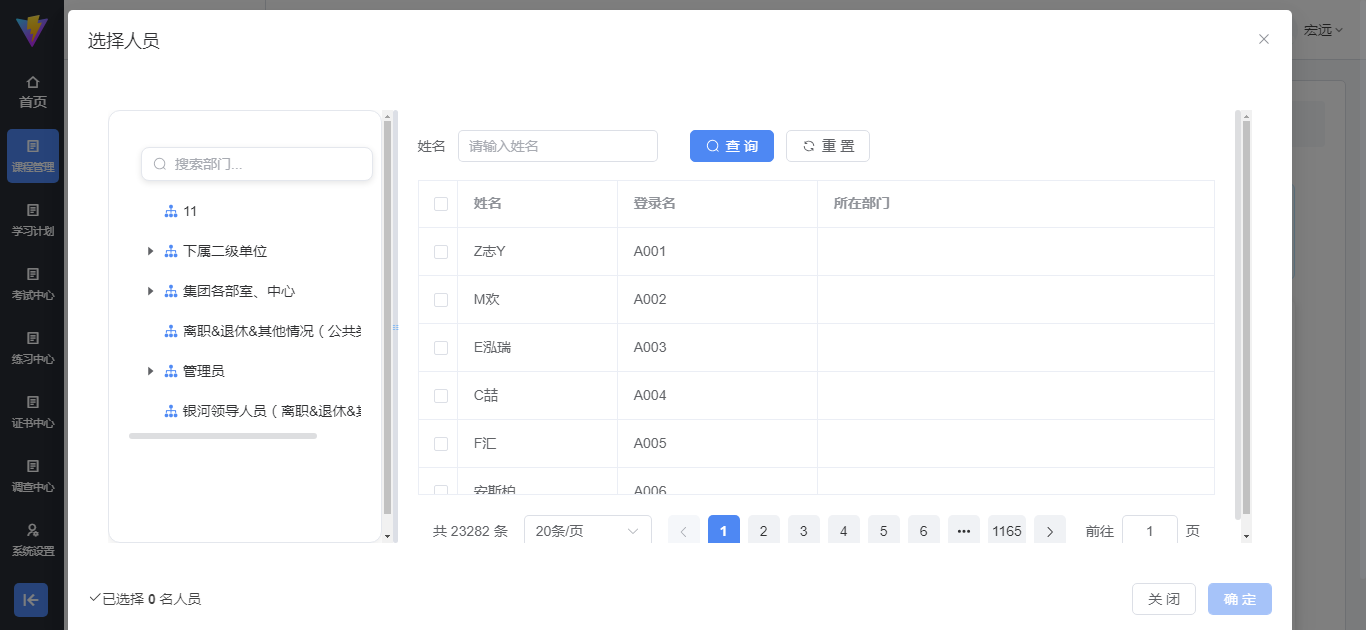Click the magnifier icon in 搜索部门 box
1366x630 pixels.
[160, 163]
